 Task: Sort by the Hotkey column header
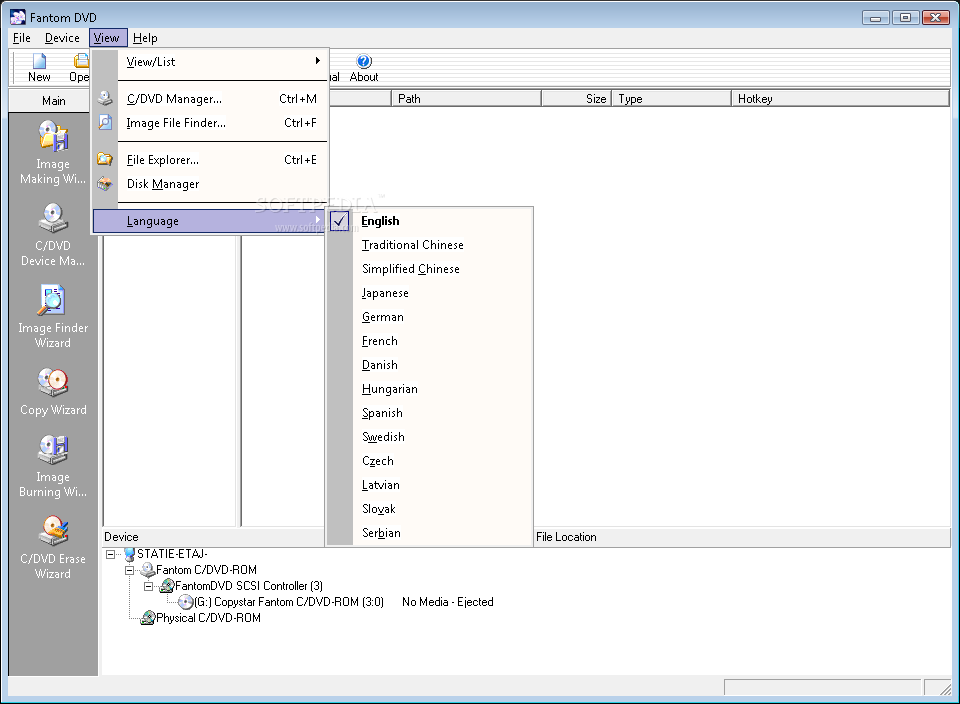click(x=841, y=99)
